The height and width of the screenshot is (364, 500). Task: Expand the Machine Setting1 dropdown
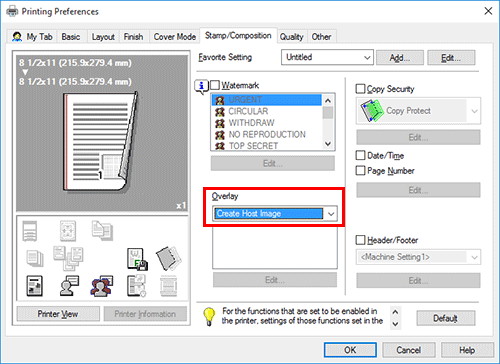coord(474,257)
